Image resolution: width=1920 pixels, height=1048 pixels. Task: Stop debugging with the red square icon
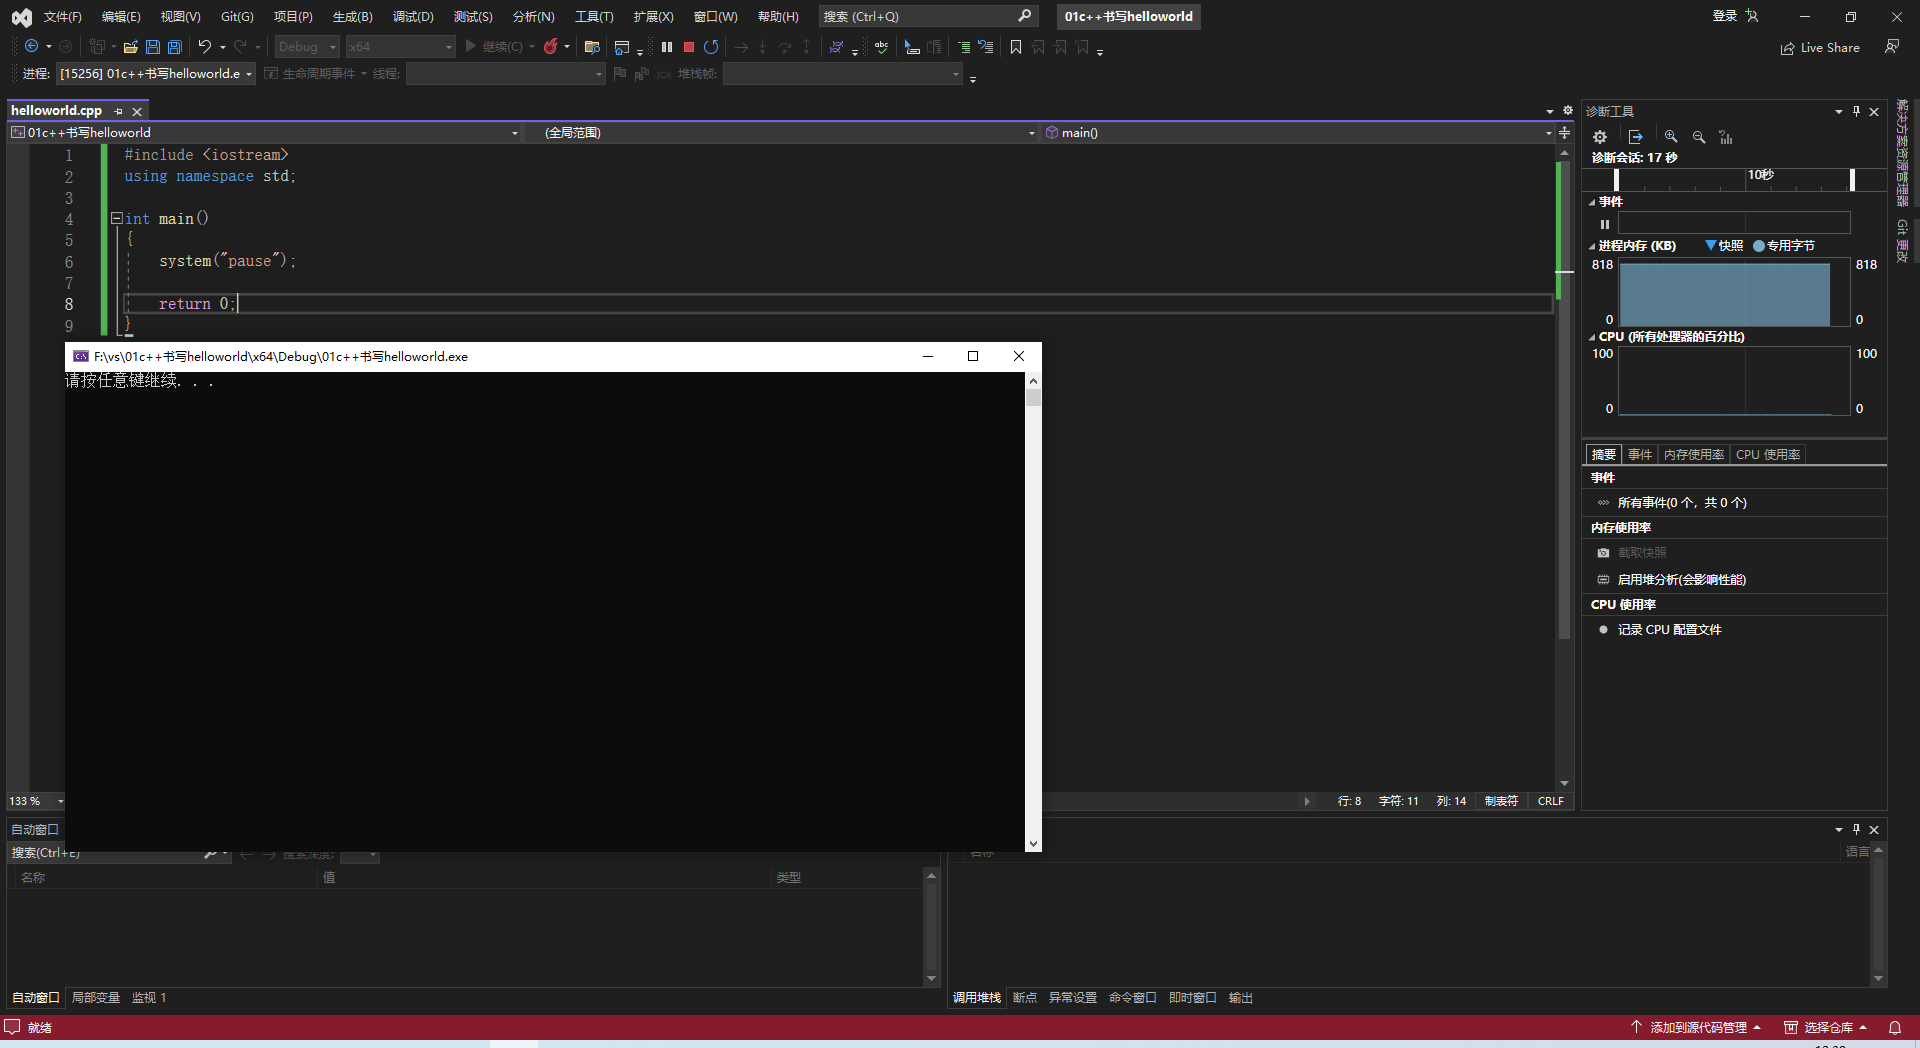(x=689, y=47)
